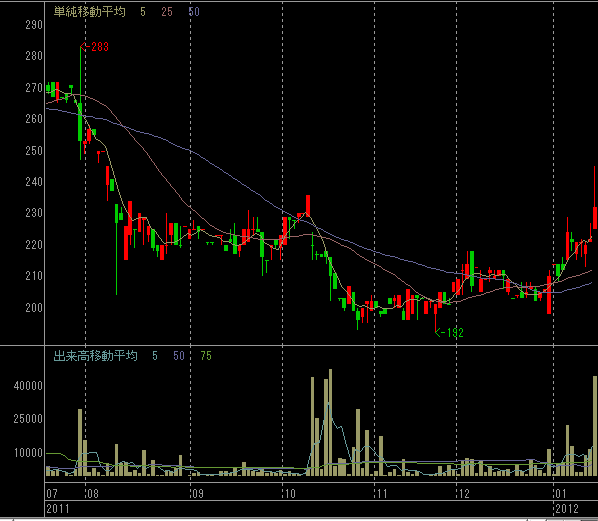Select the 25-period moving average label
Screen dimensions: 598x521
pos(167,12)
